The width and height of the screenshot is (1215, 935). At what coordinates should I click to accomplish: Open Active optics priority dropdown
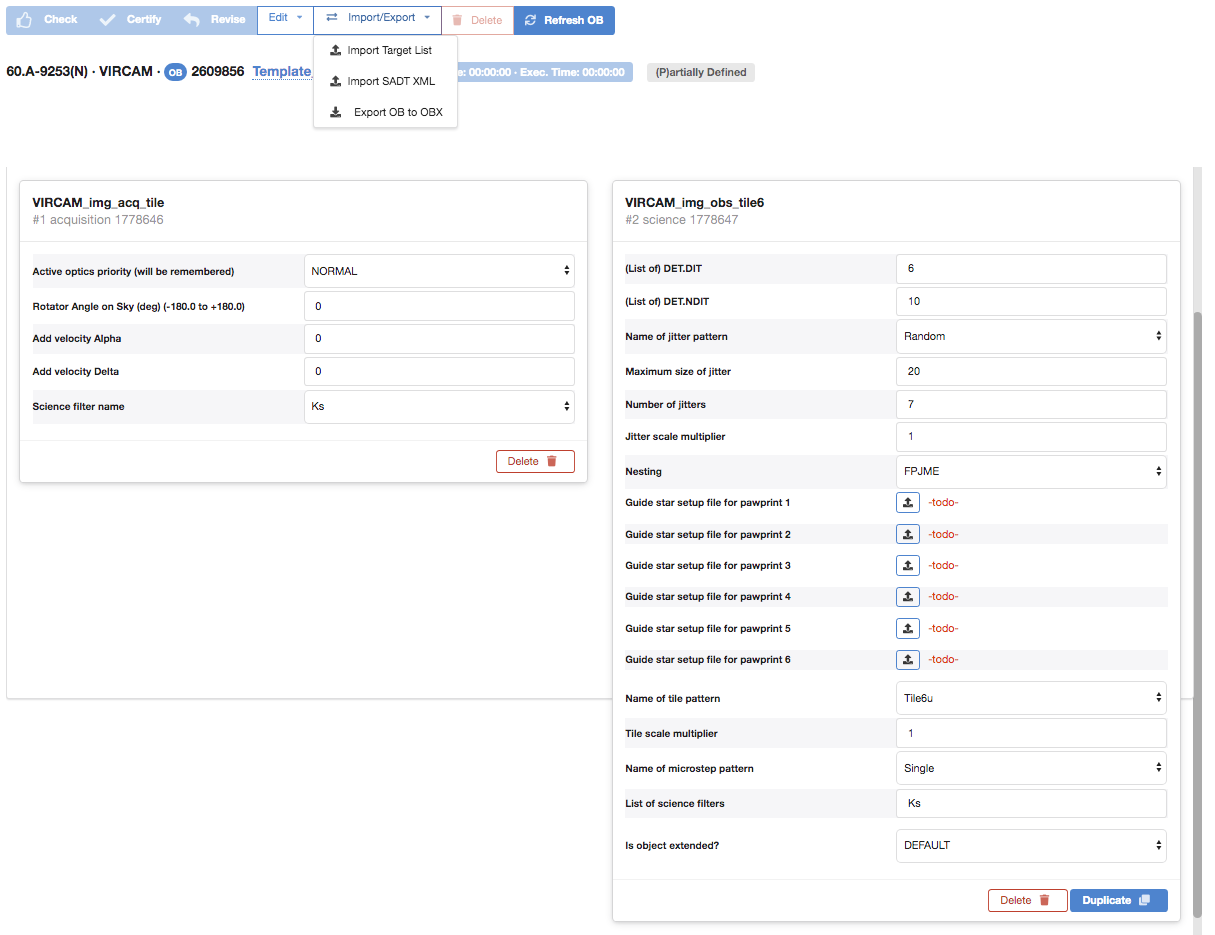click(x=439, y=271)
